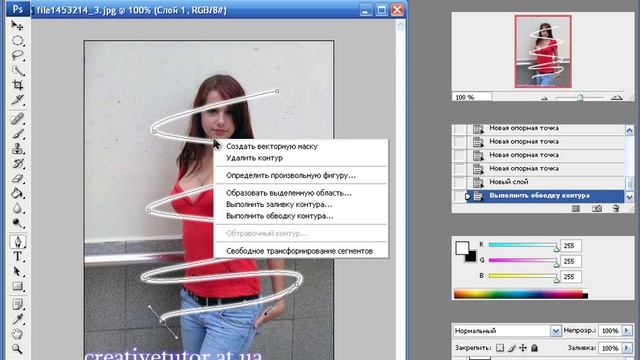Toggle lock image pixels brush icon

(511, 348)
